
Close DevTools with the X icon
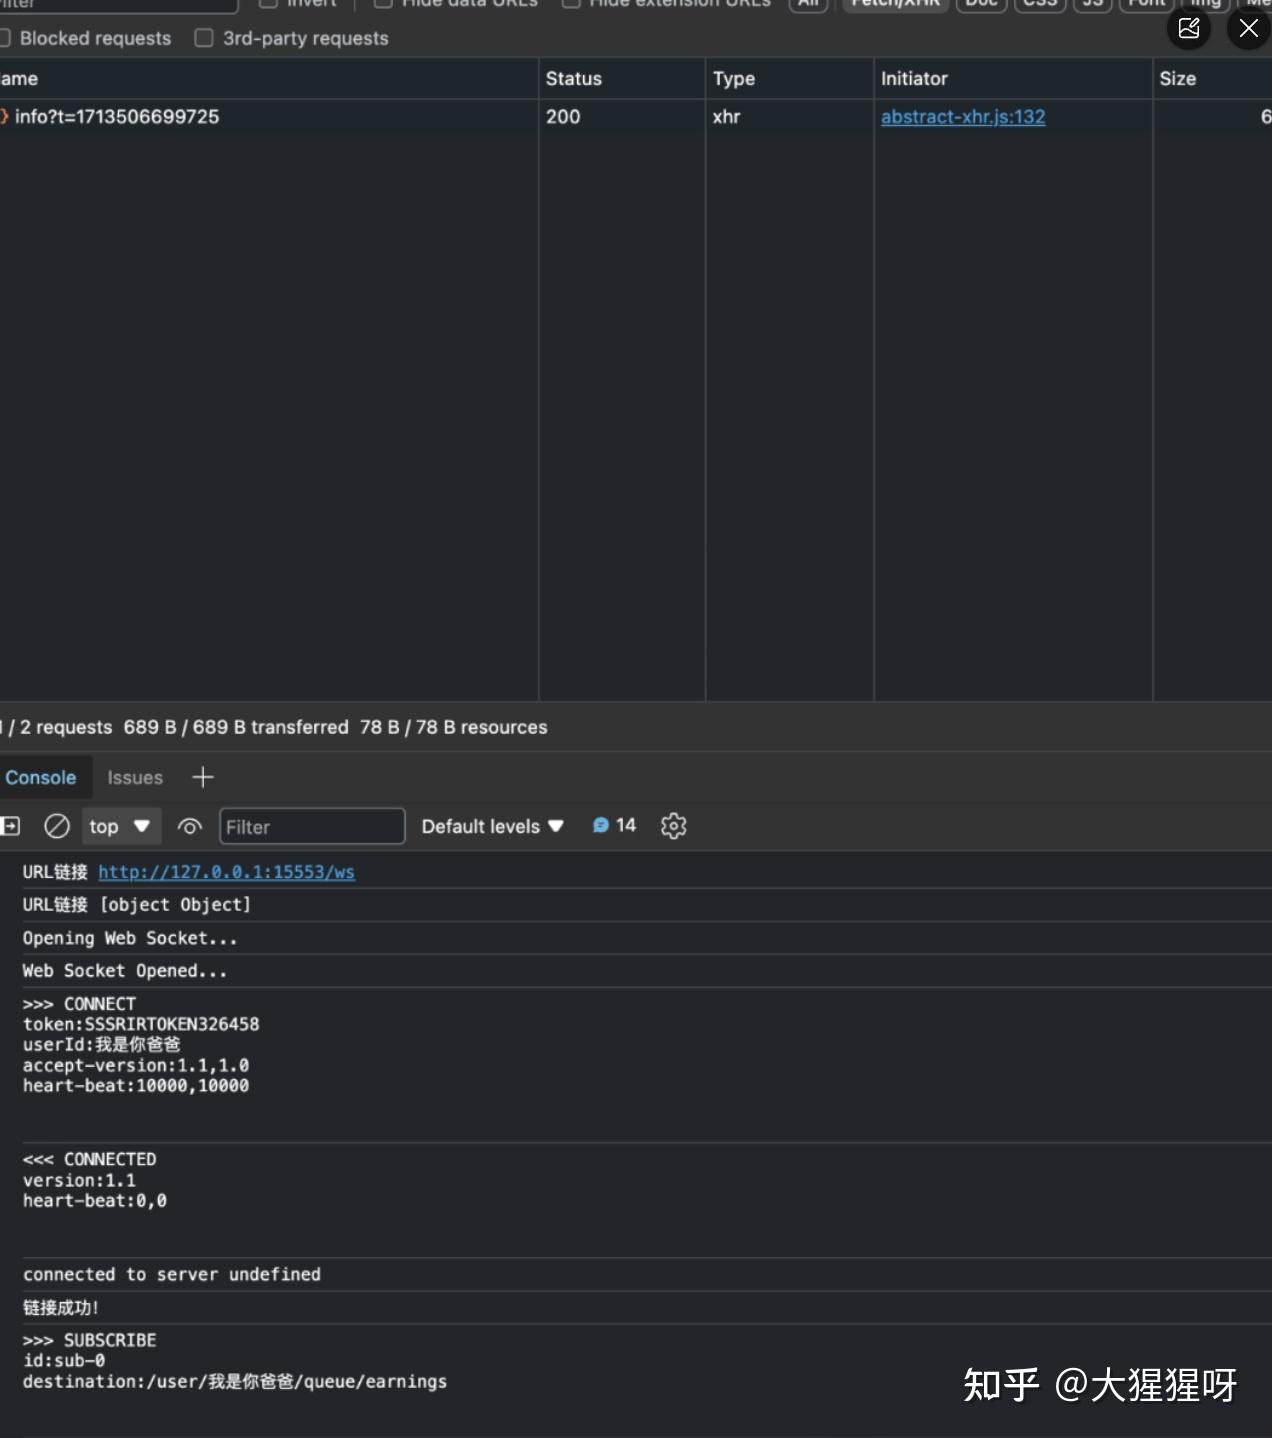pyautogui.click(x=1248, y=29)
